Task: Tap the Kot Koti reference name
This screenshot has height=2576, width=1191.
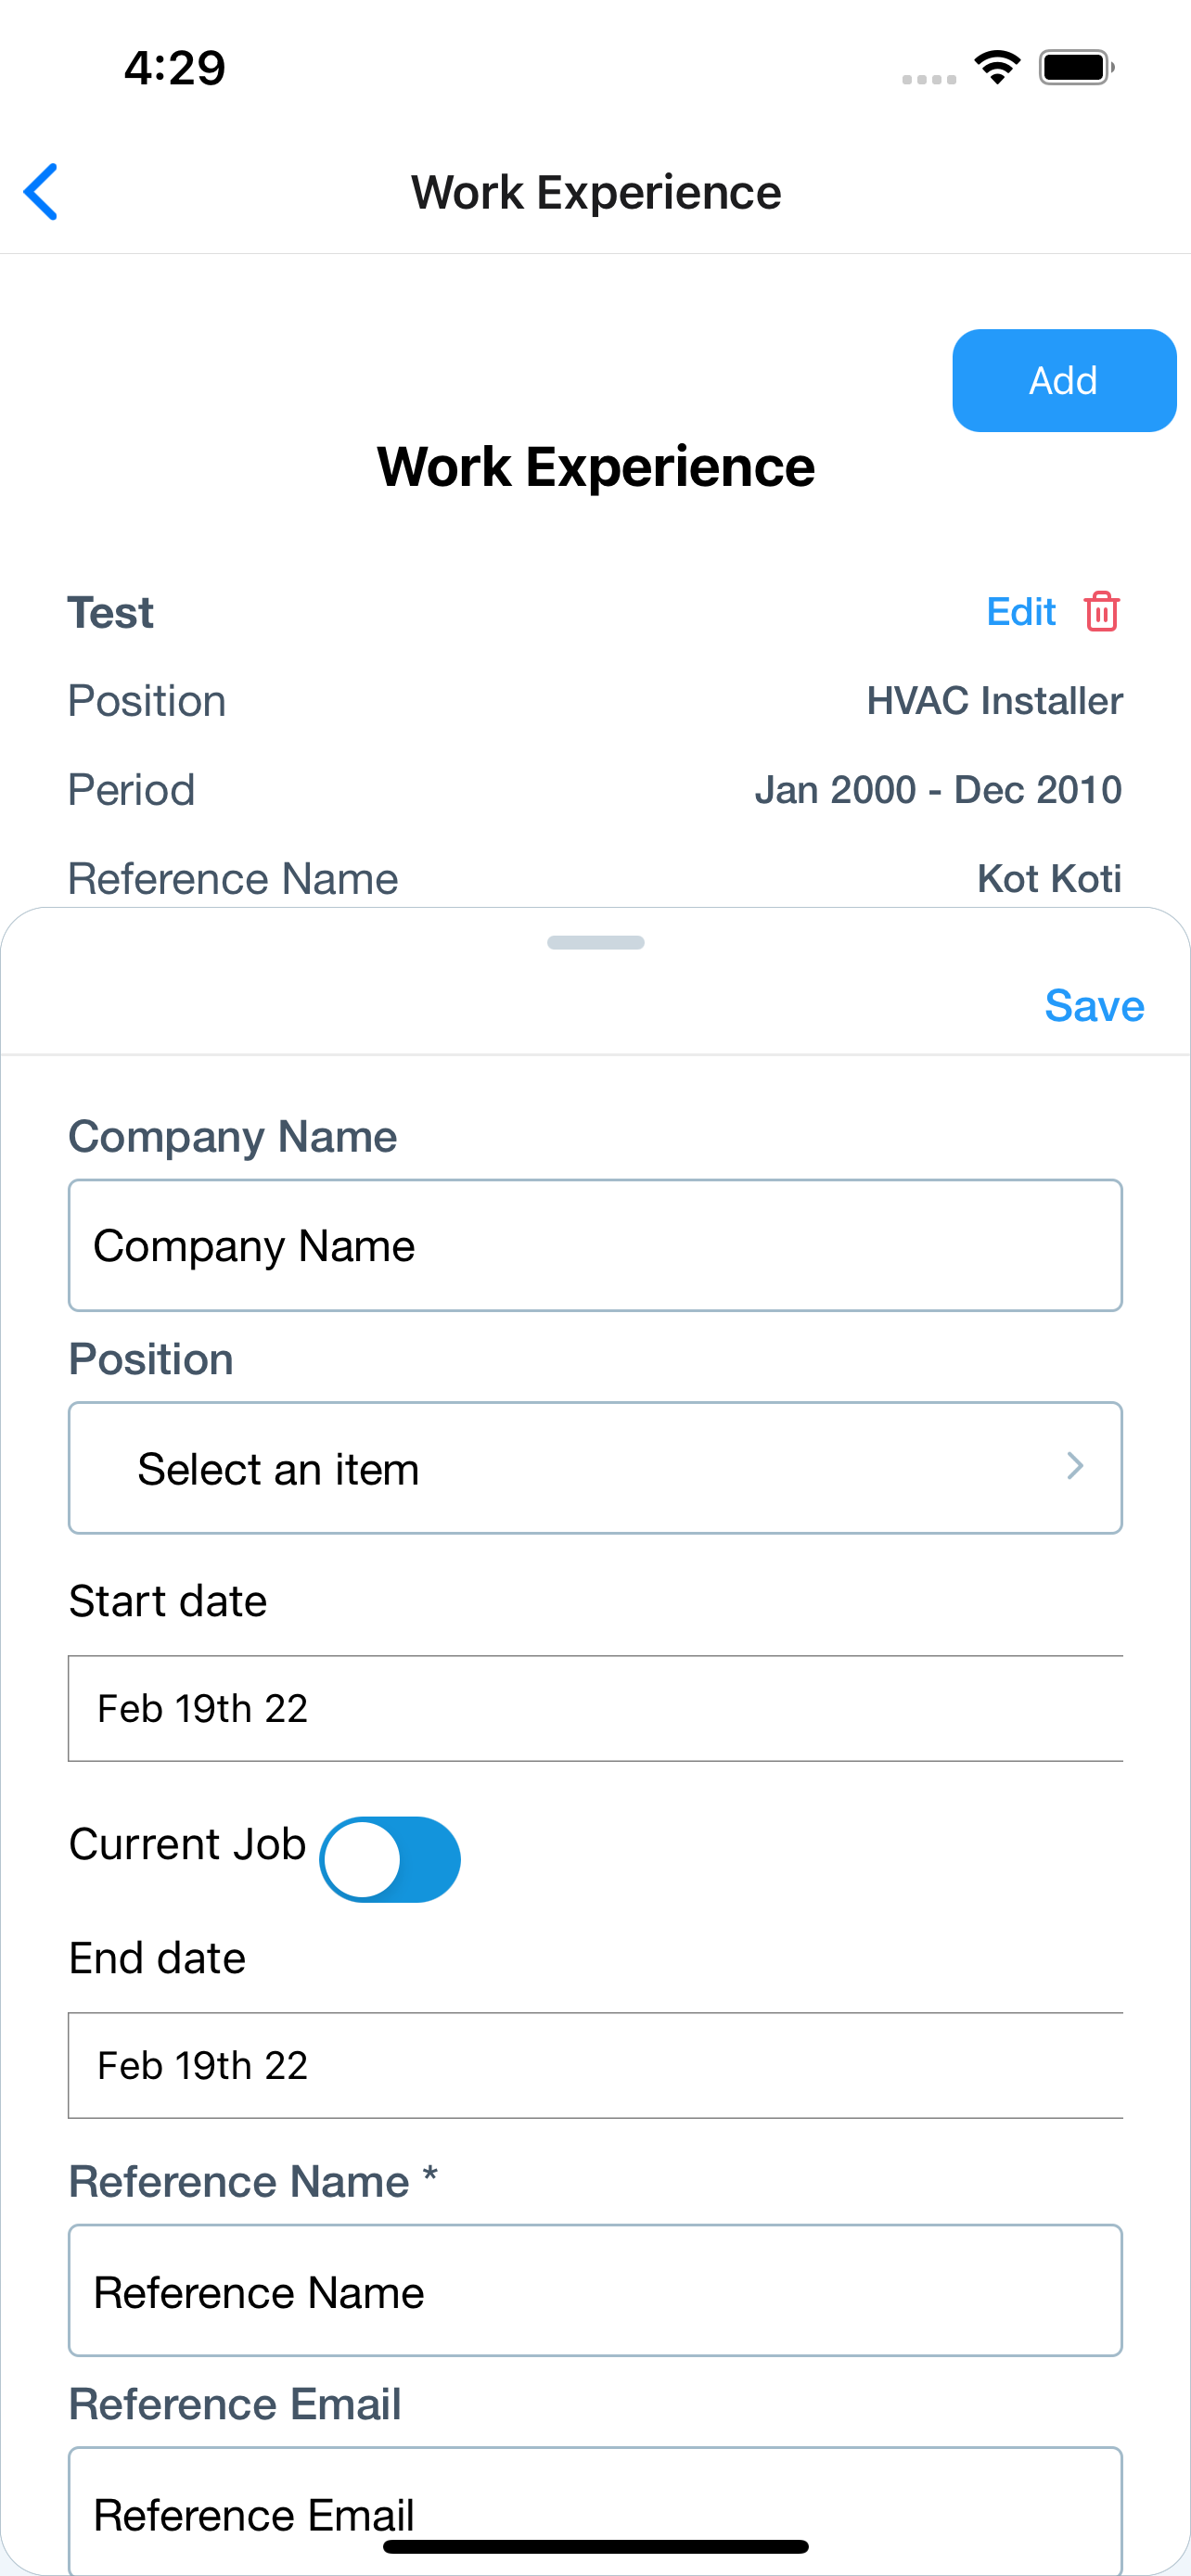Action: 1049,879
